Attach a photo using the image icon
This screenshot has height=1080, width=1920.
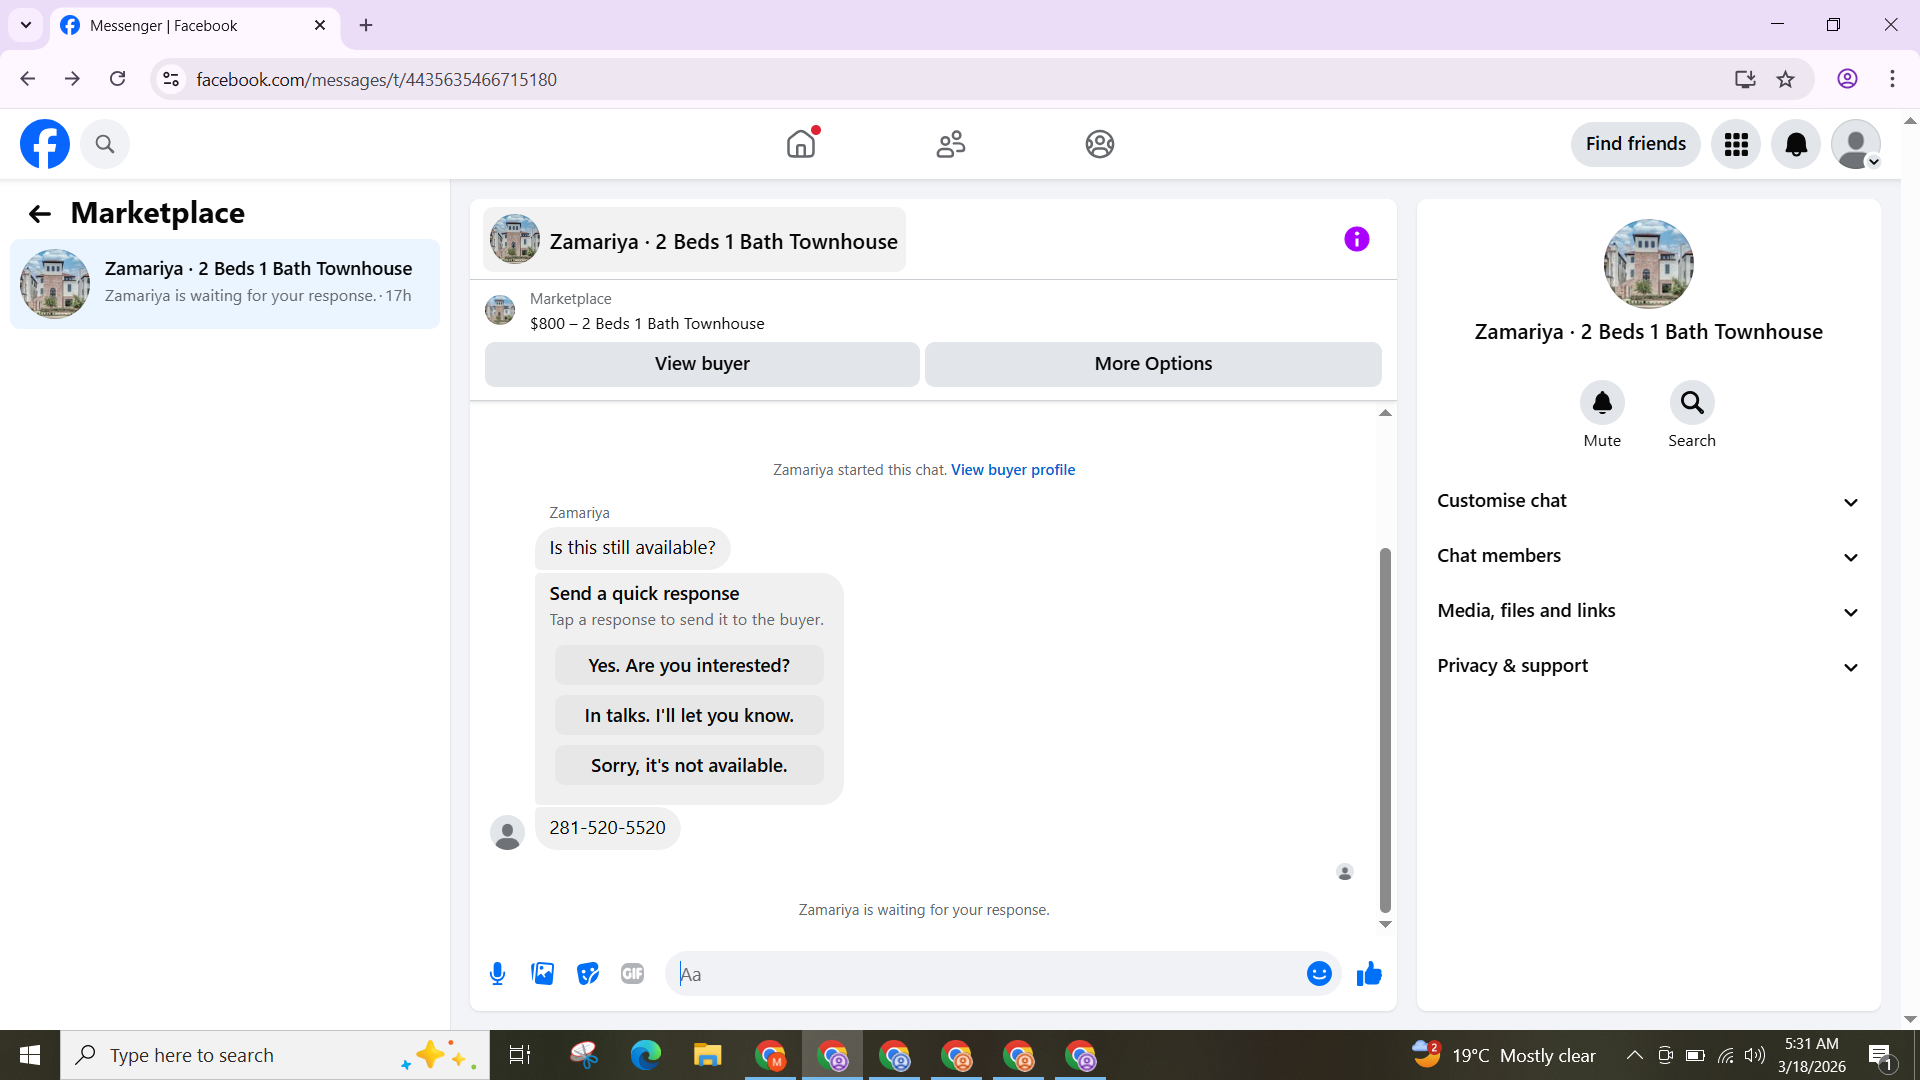(x=542, y=974)
